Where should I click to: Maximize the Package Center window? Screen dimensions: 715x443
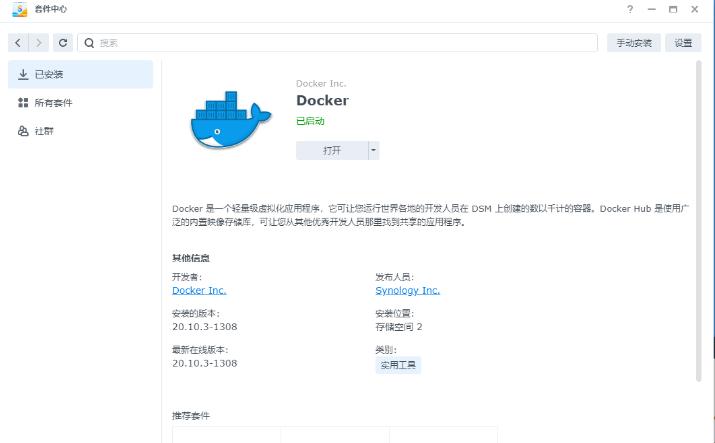673,9
